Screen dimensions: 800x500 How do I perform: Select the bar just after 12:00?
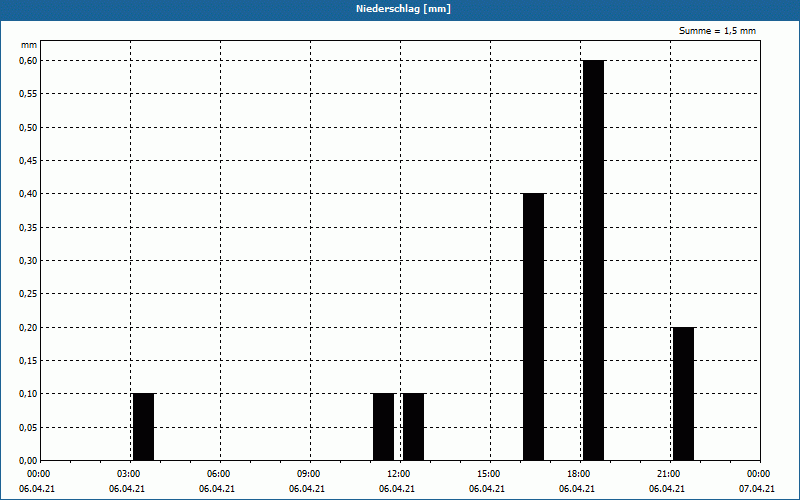point(414,427)
